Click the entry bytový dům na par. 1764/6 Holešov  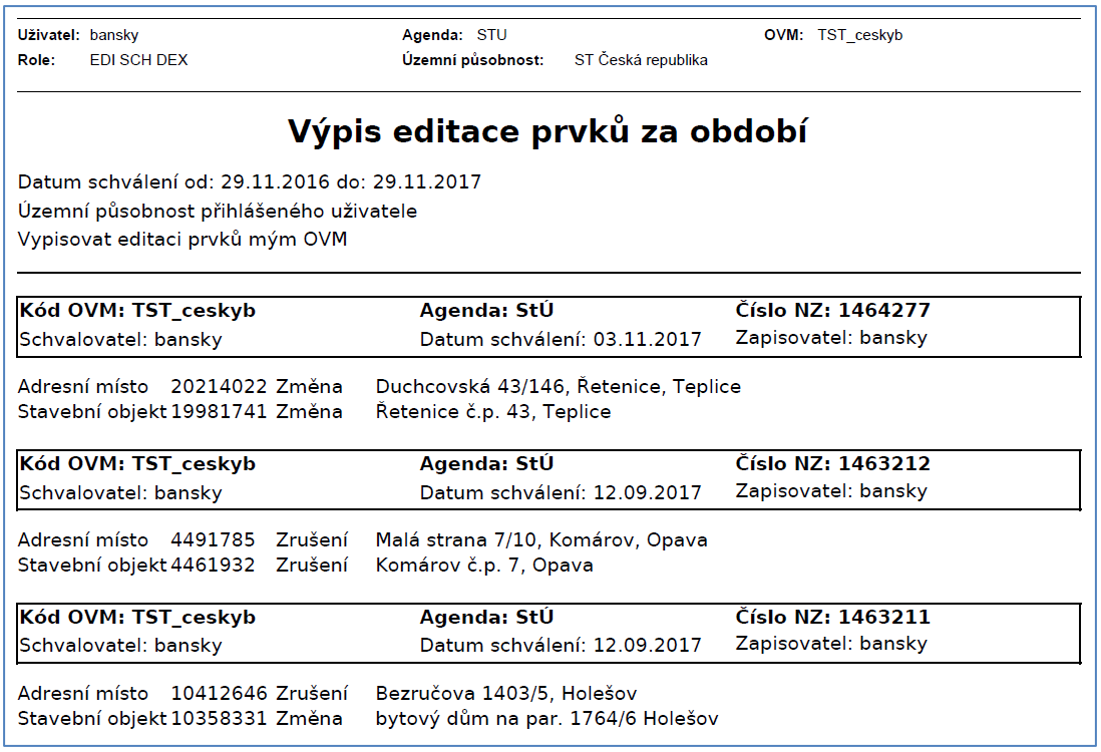click(546, 719)
